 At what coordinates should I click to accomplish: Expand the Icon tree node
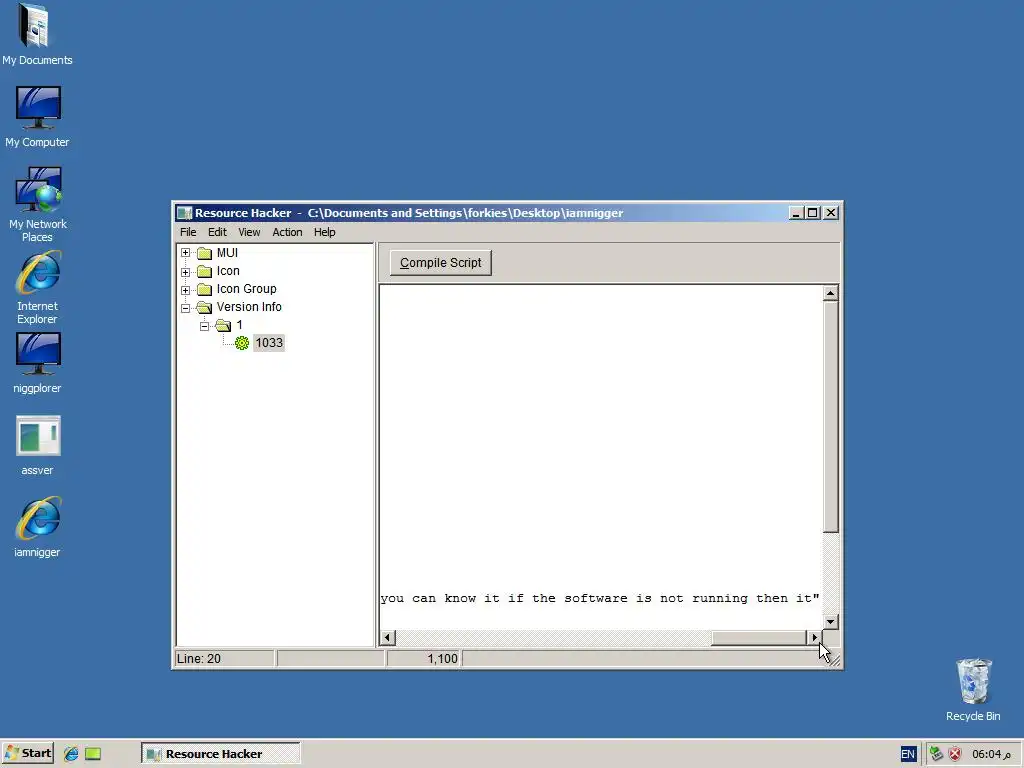(185, 272)
